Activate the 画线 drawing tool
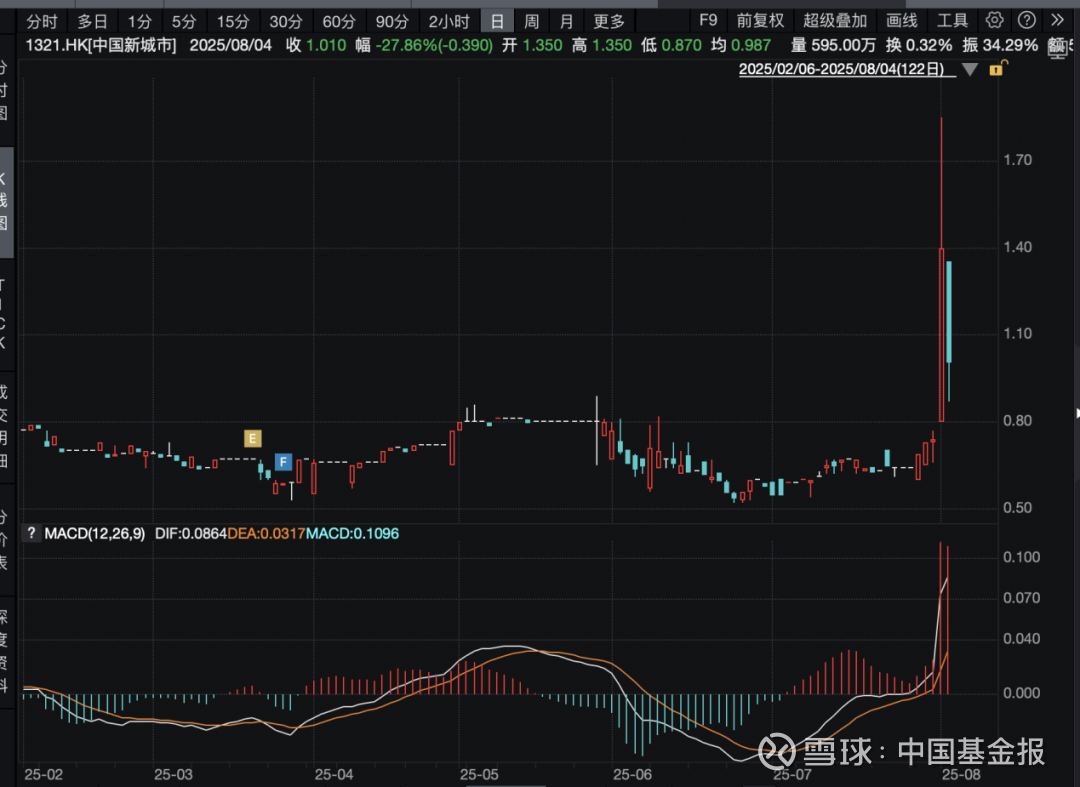The image size is (1080, 787). (902, 21)
